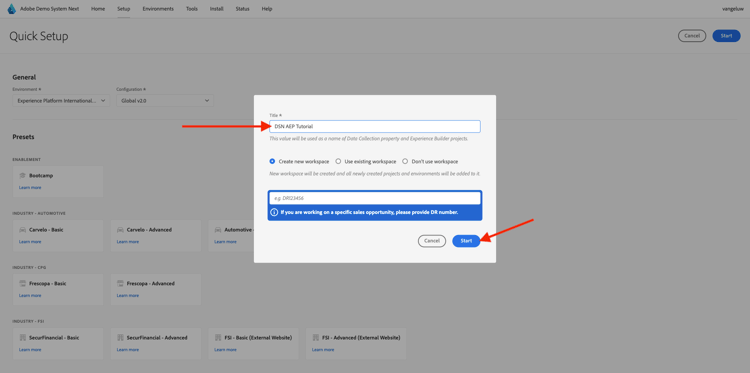The image size is (750, 373).
Task: Click the Frescopa - Basic store icon
Action: [22, 284]
